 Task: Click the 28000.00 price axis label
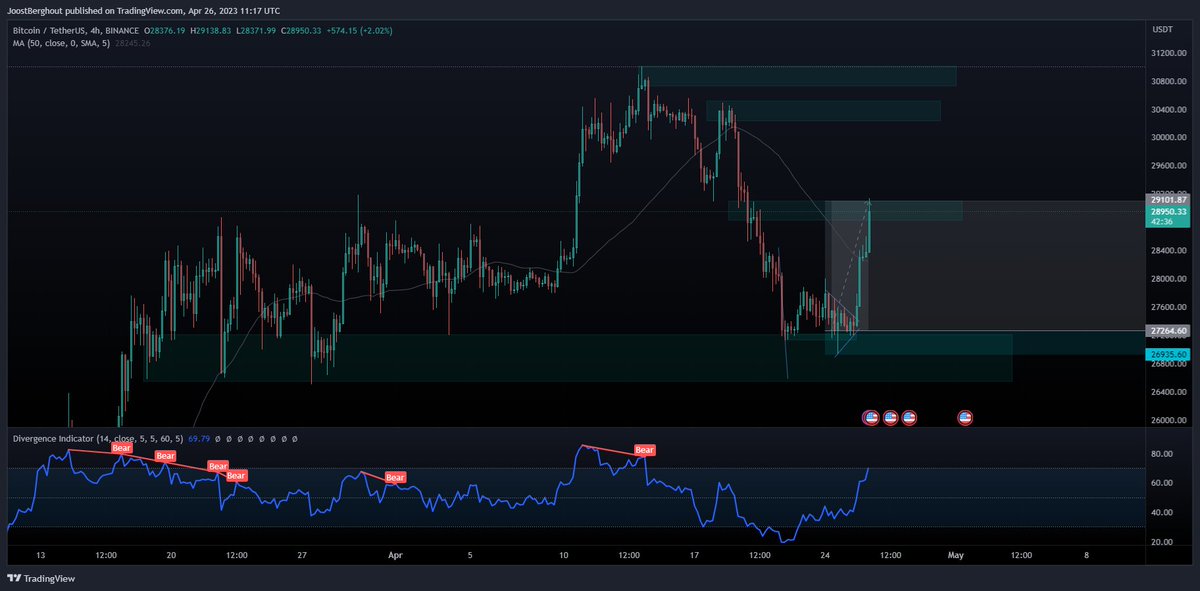point(1169,279)
